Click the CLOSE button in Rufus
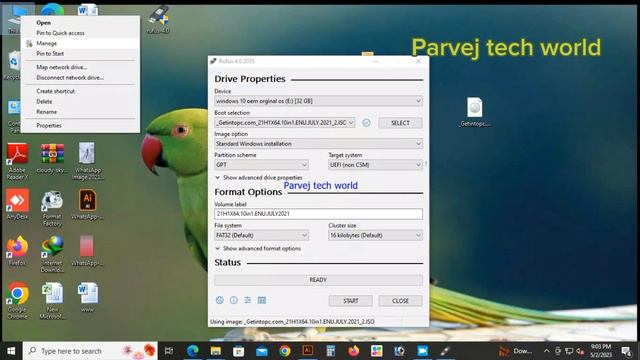The height and width of the screenshot is (360, 640). [400, 301]
